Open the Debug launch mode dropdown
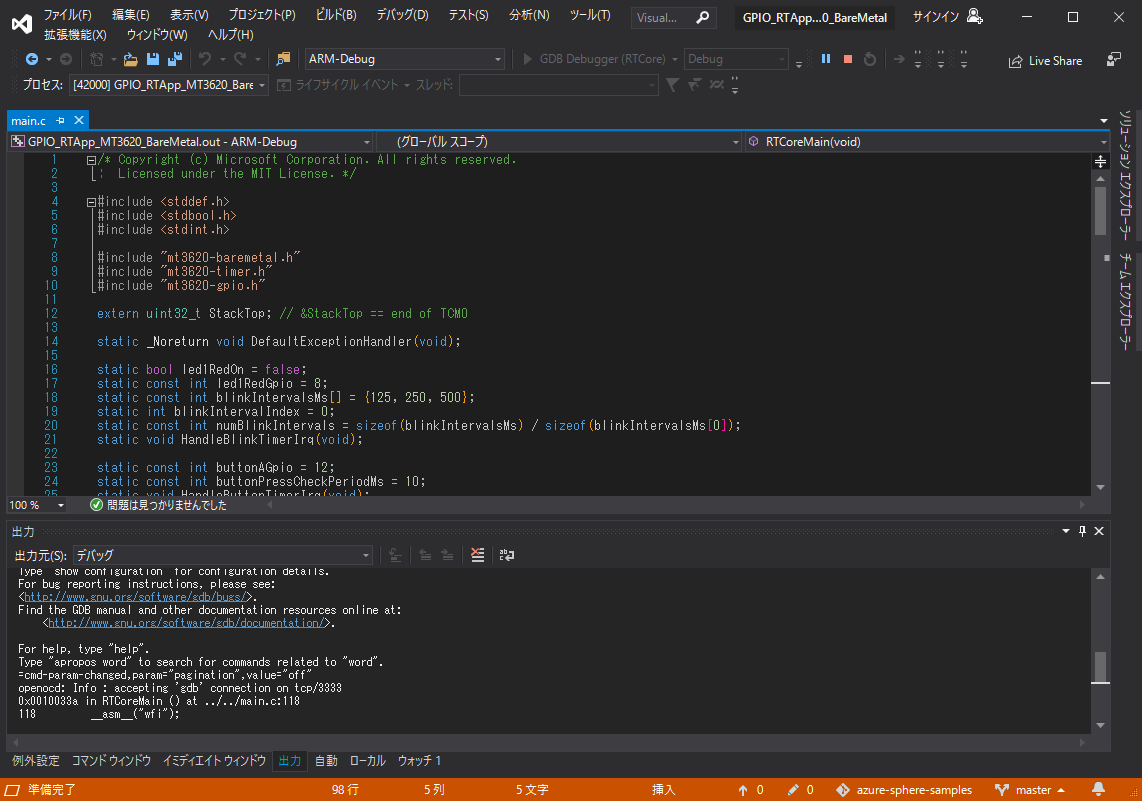This screenshot has height=801, width=1142. click(x=736, y=59)
